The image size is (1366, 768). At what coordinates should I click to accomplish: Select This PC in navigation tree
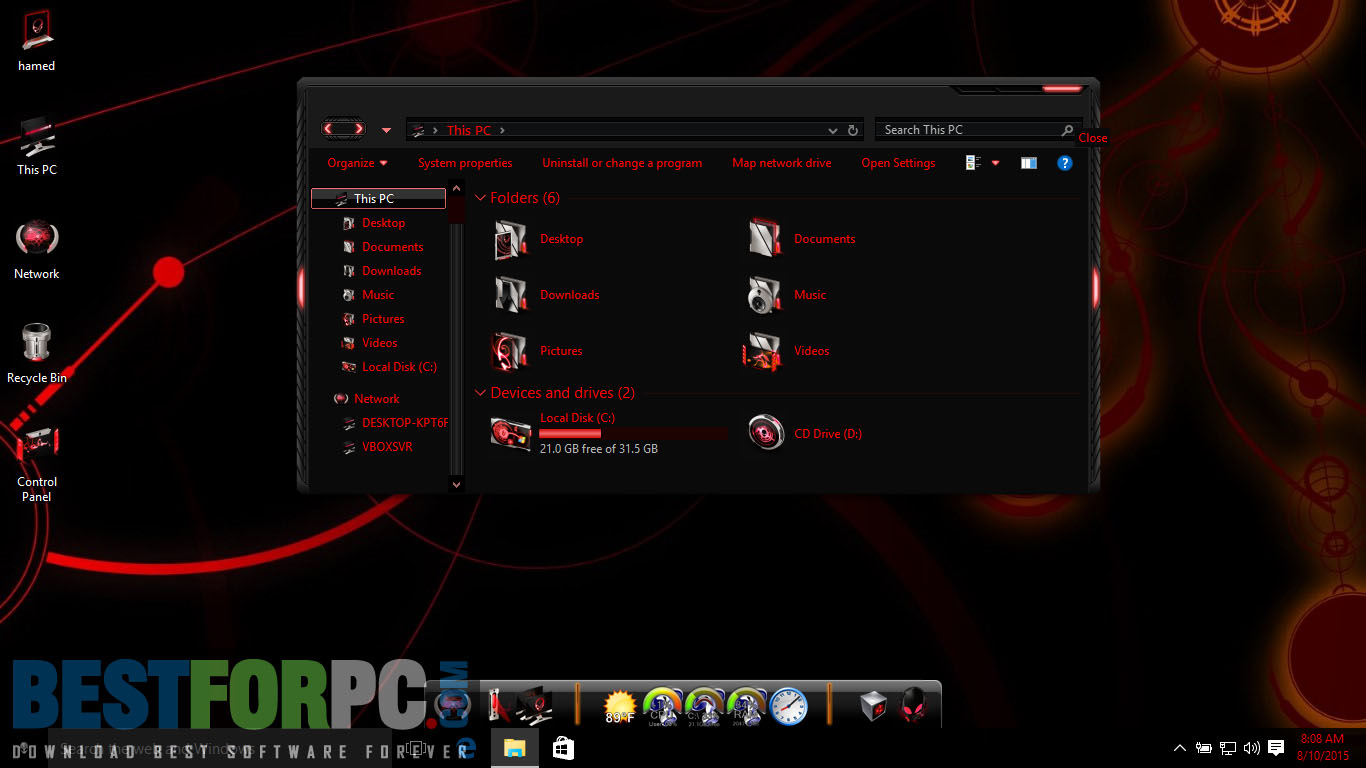378,199
